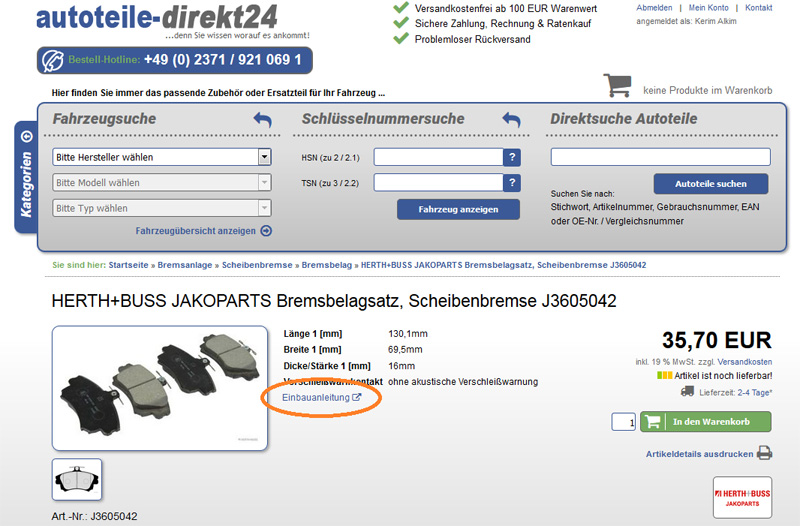Focus the HSN input field
Image resolution: width=800 pixels, height=526 pixels.
tap(438, 157)
